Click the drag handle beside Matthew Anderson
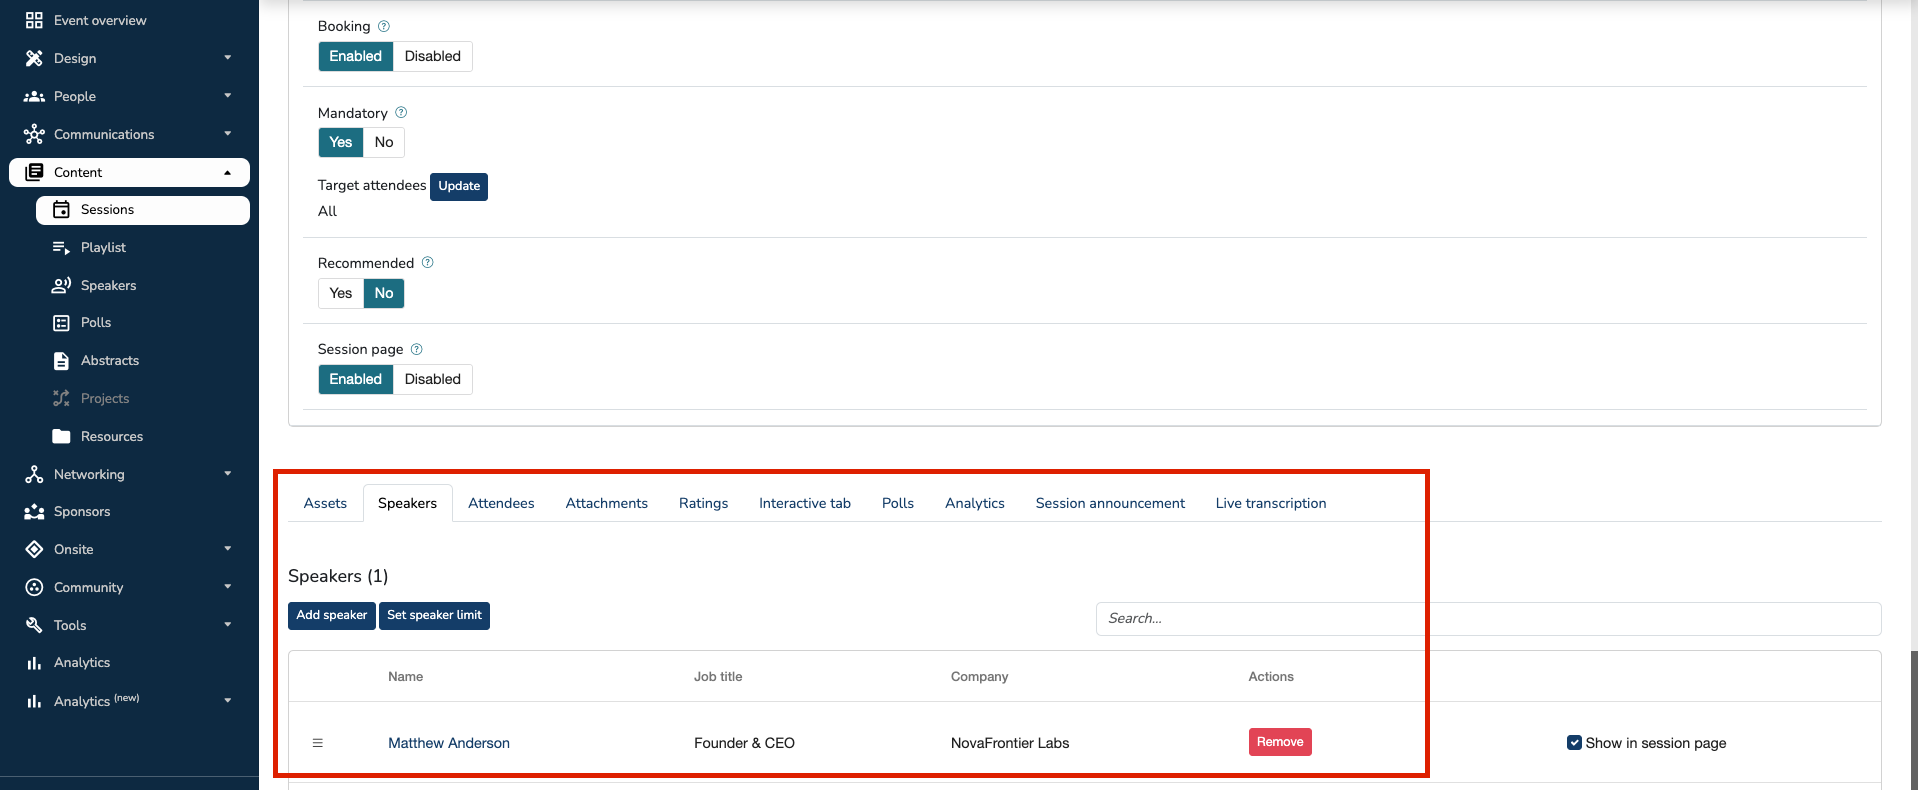This screenshot has width=1918, height=790. [x=318, y=743]
